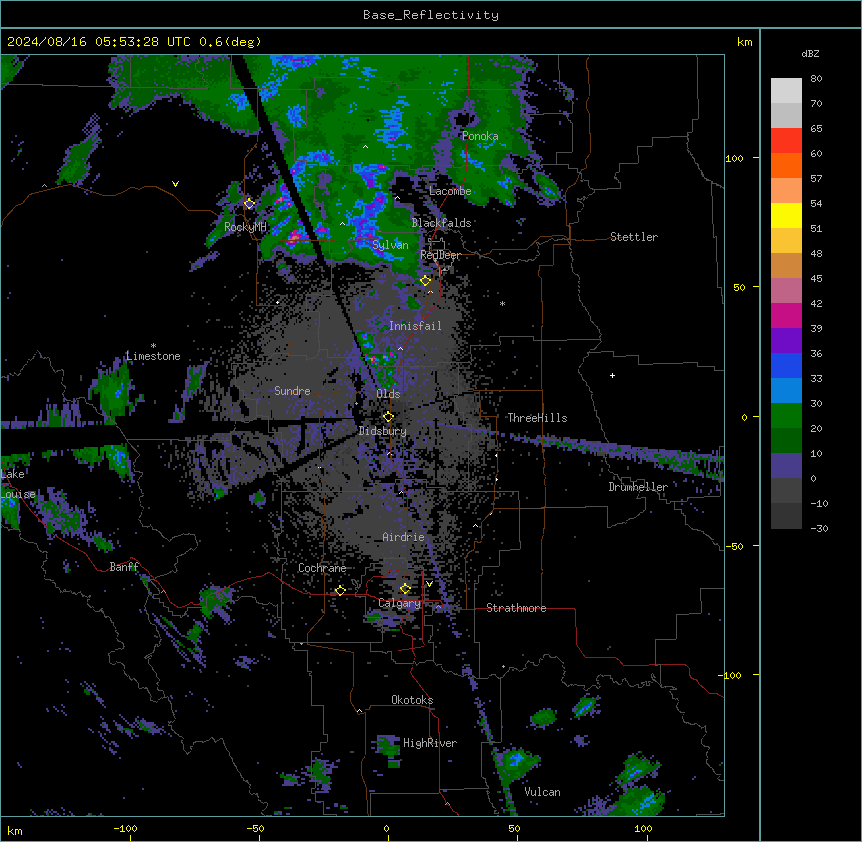Click the asterisk marker east of Innisfail

(x=502, y=303)
